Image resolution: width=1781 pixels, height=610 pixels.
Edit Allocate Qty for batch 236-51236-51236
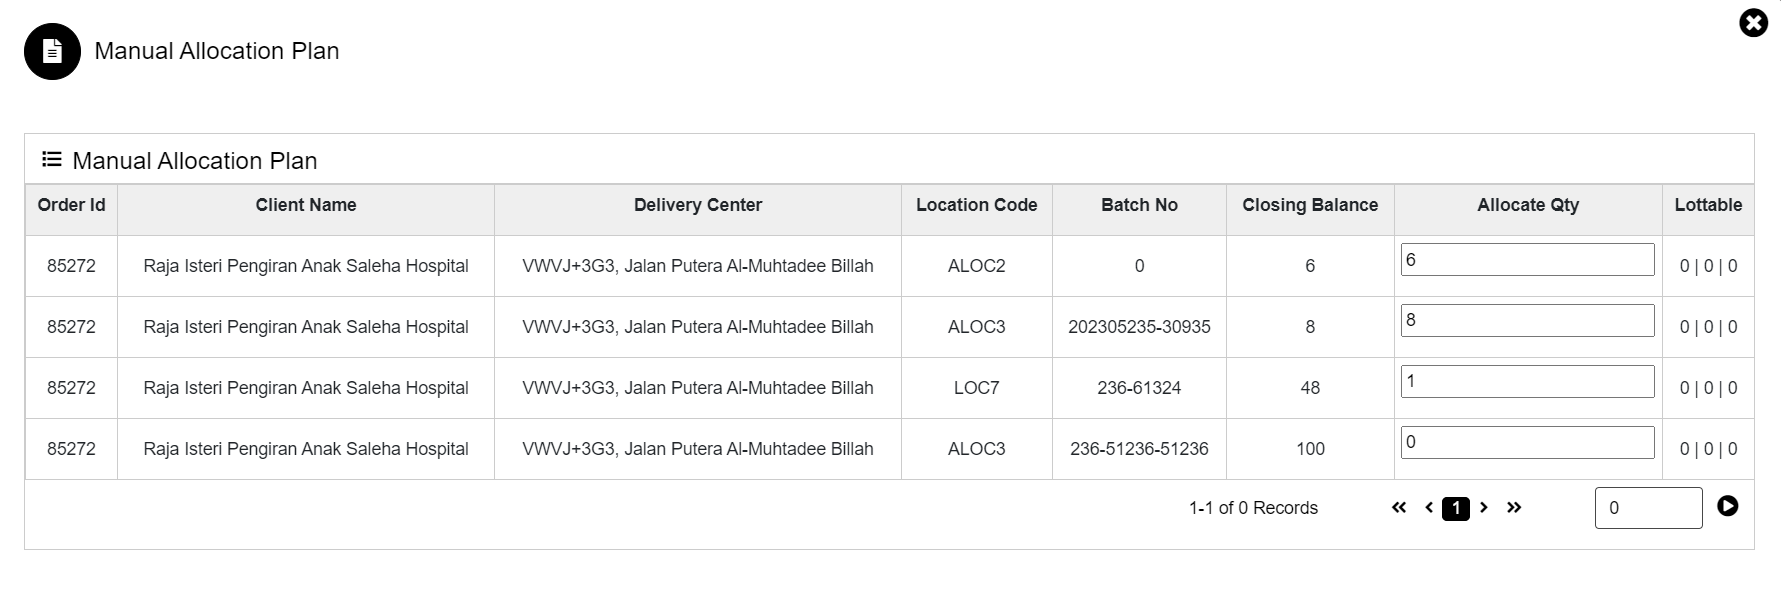pos(1527,443)
